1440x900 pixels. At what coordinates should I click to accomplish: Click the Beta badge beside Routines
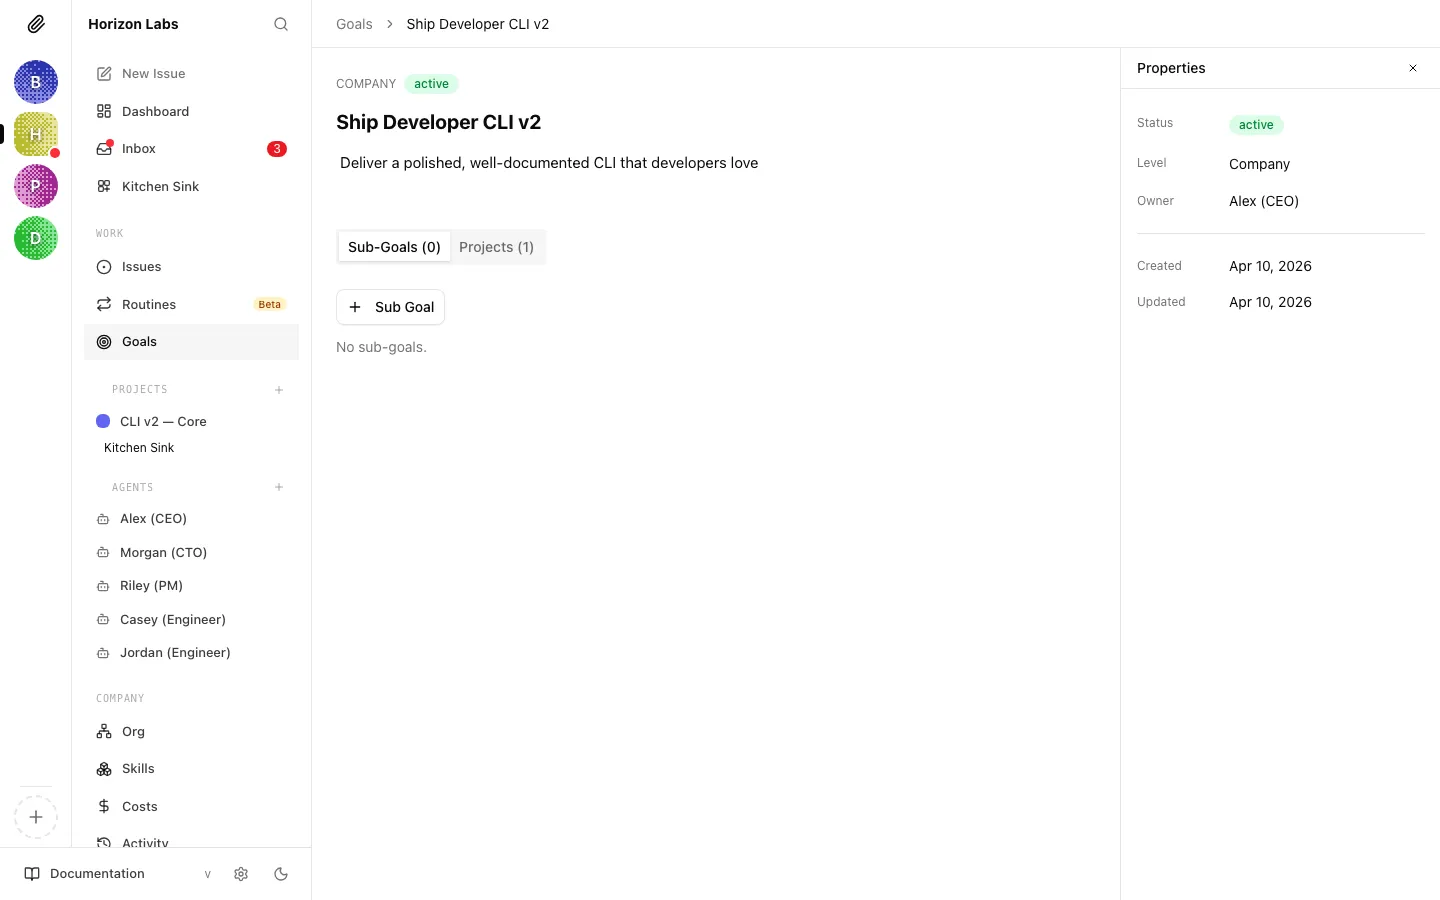click(270, 304)
